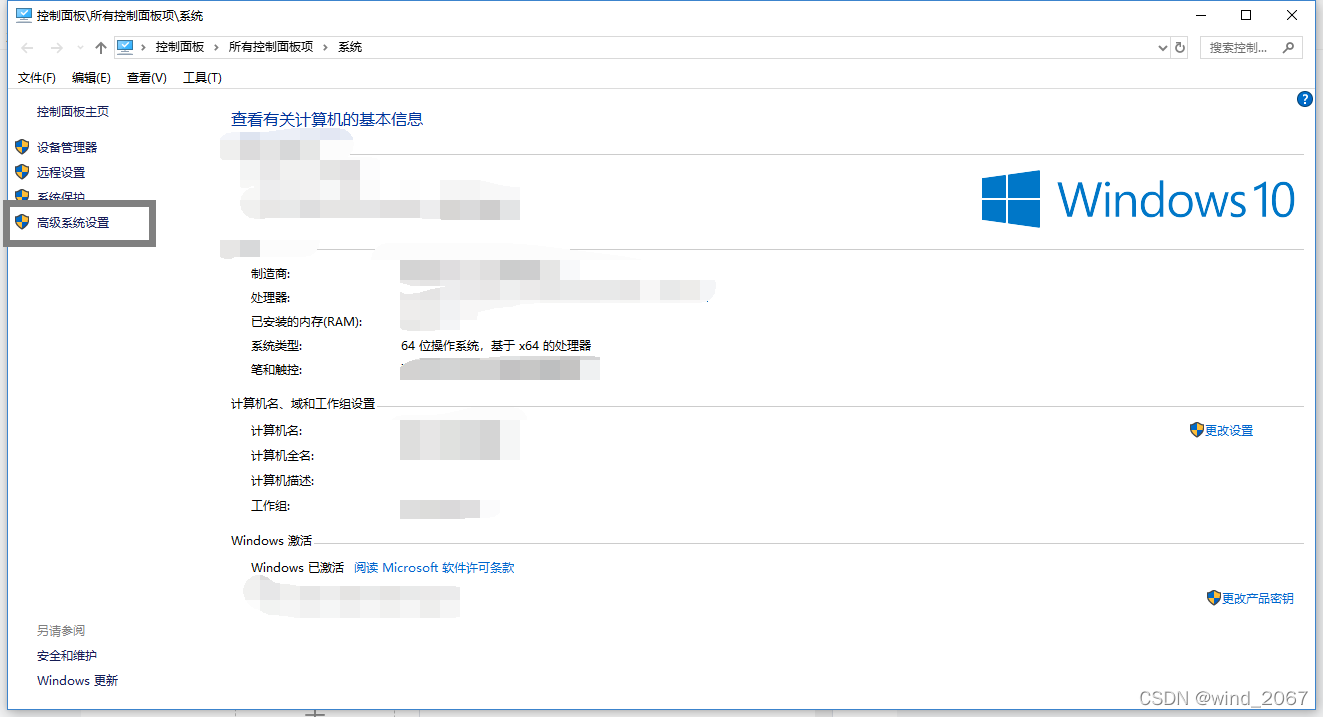Screen dimensions: 1323x717
Task: Go to 控制面板主页
Action: point(73,112)
